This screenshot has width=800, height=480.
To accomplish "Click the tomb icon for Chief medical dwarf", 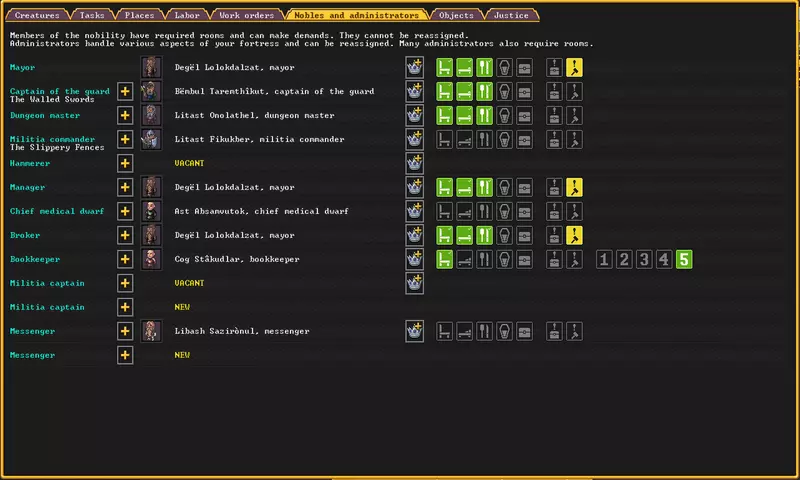I will (x=504, y=211).
